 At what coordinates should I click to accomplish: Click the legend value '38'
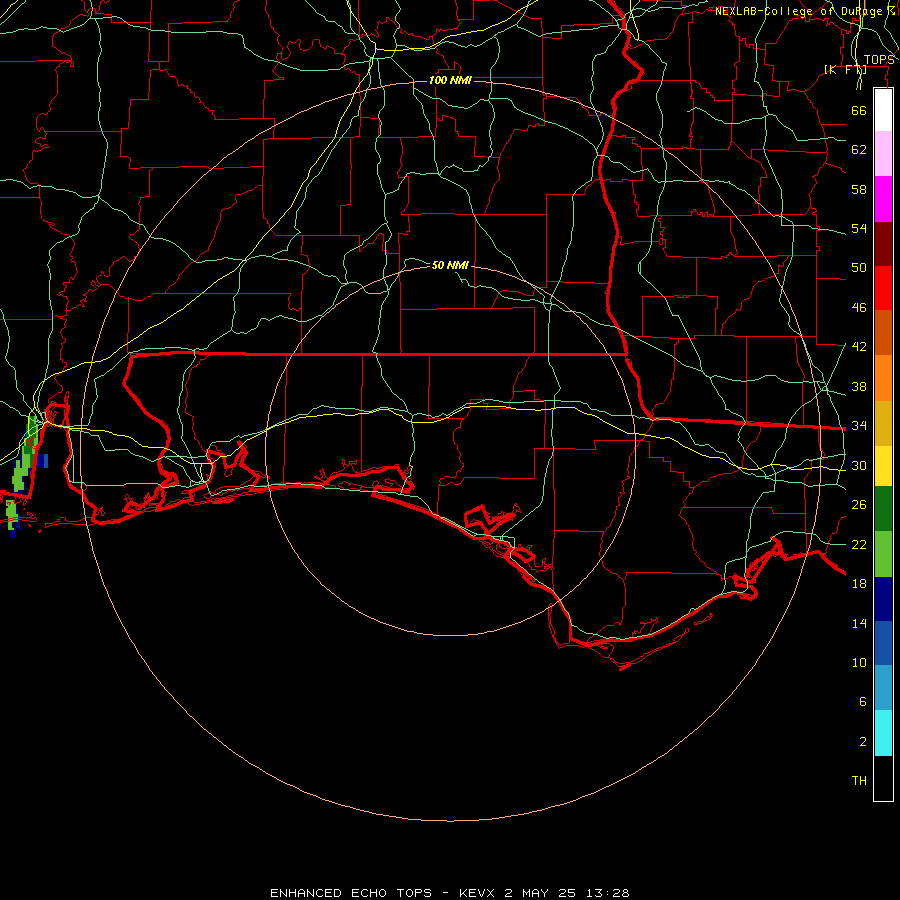point(859,387)
